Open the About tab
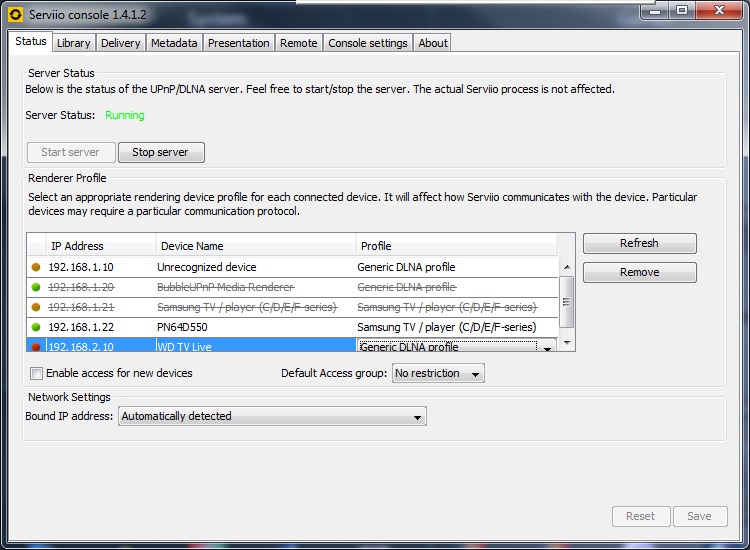Viewport: 750px width, 550px height. (433, 43)
